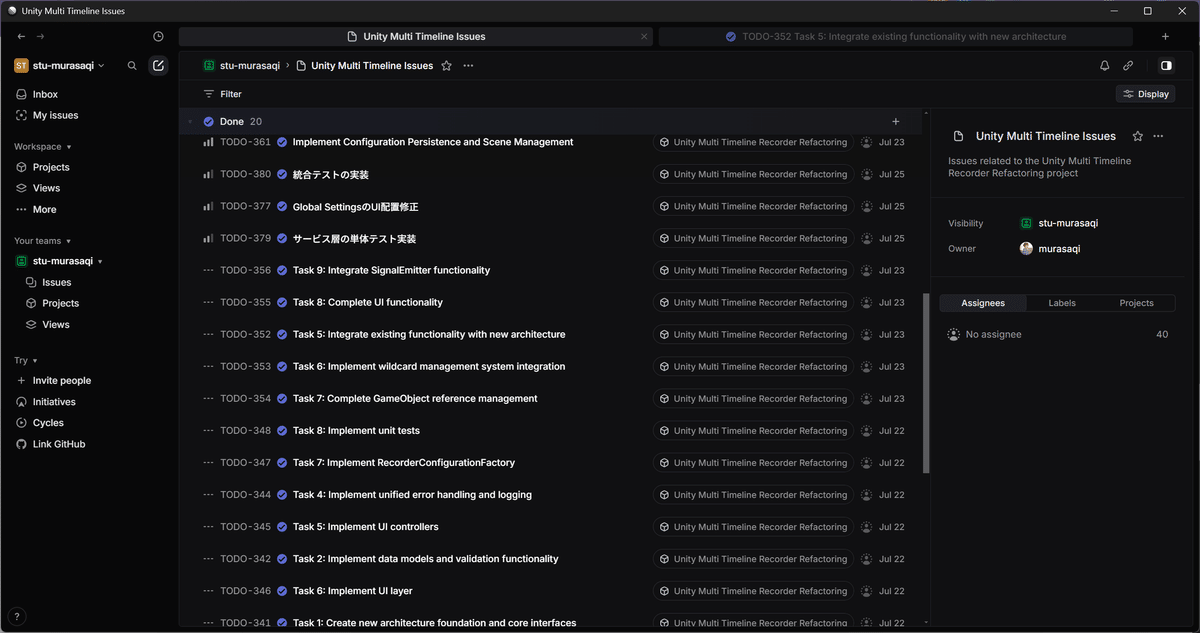
Task: Create a new issue with compose icon
Action: pyautogui.click(x=158, y=66)
